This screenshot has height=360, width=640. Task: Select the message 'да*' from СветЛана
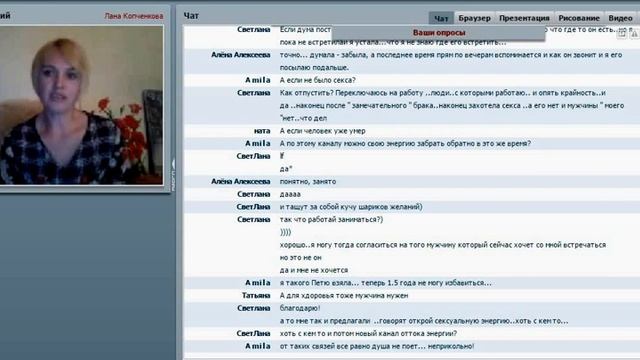pyautogui.click(x=286, y=169)
